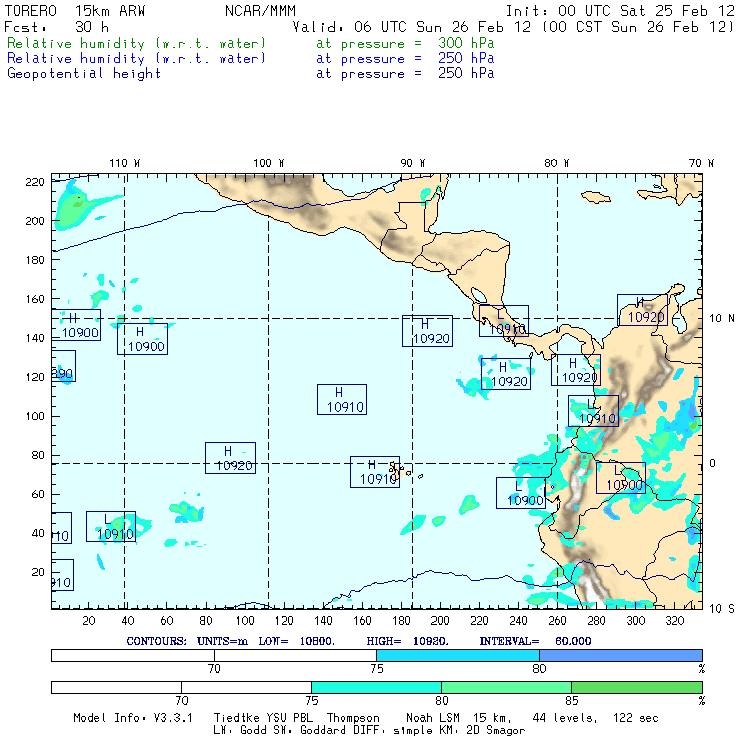Click the 'NCAR/MMM' header label
This screenshot has height=740, width=740.
click(260, 10)
